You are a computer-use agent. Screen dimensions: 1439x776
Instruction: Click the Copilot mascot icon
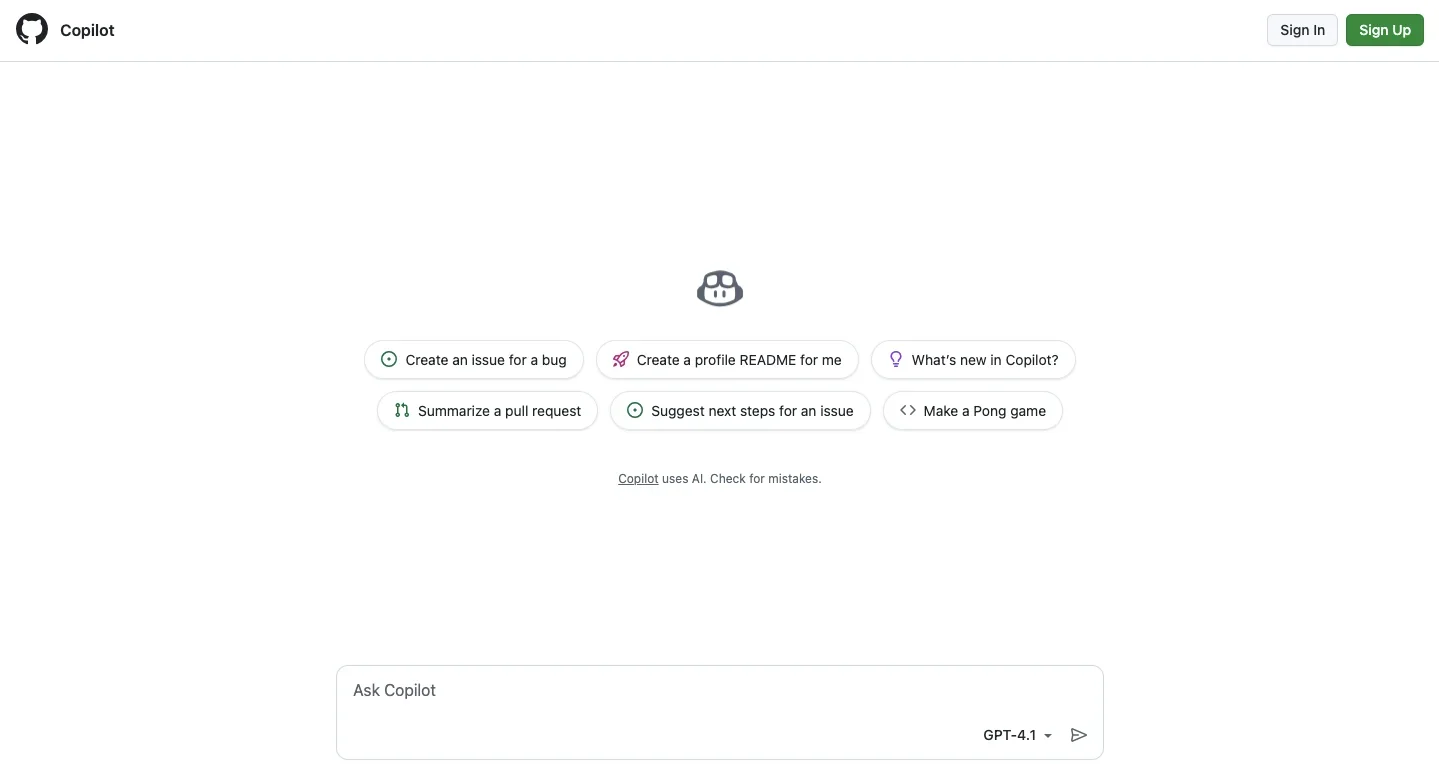[x=720, y=289]
